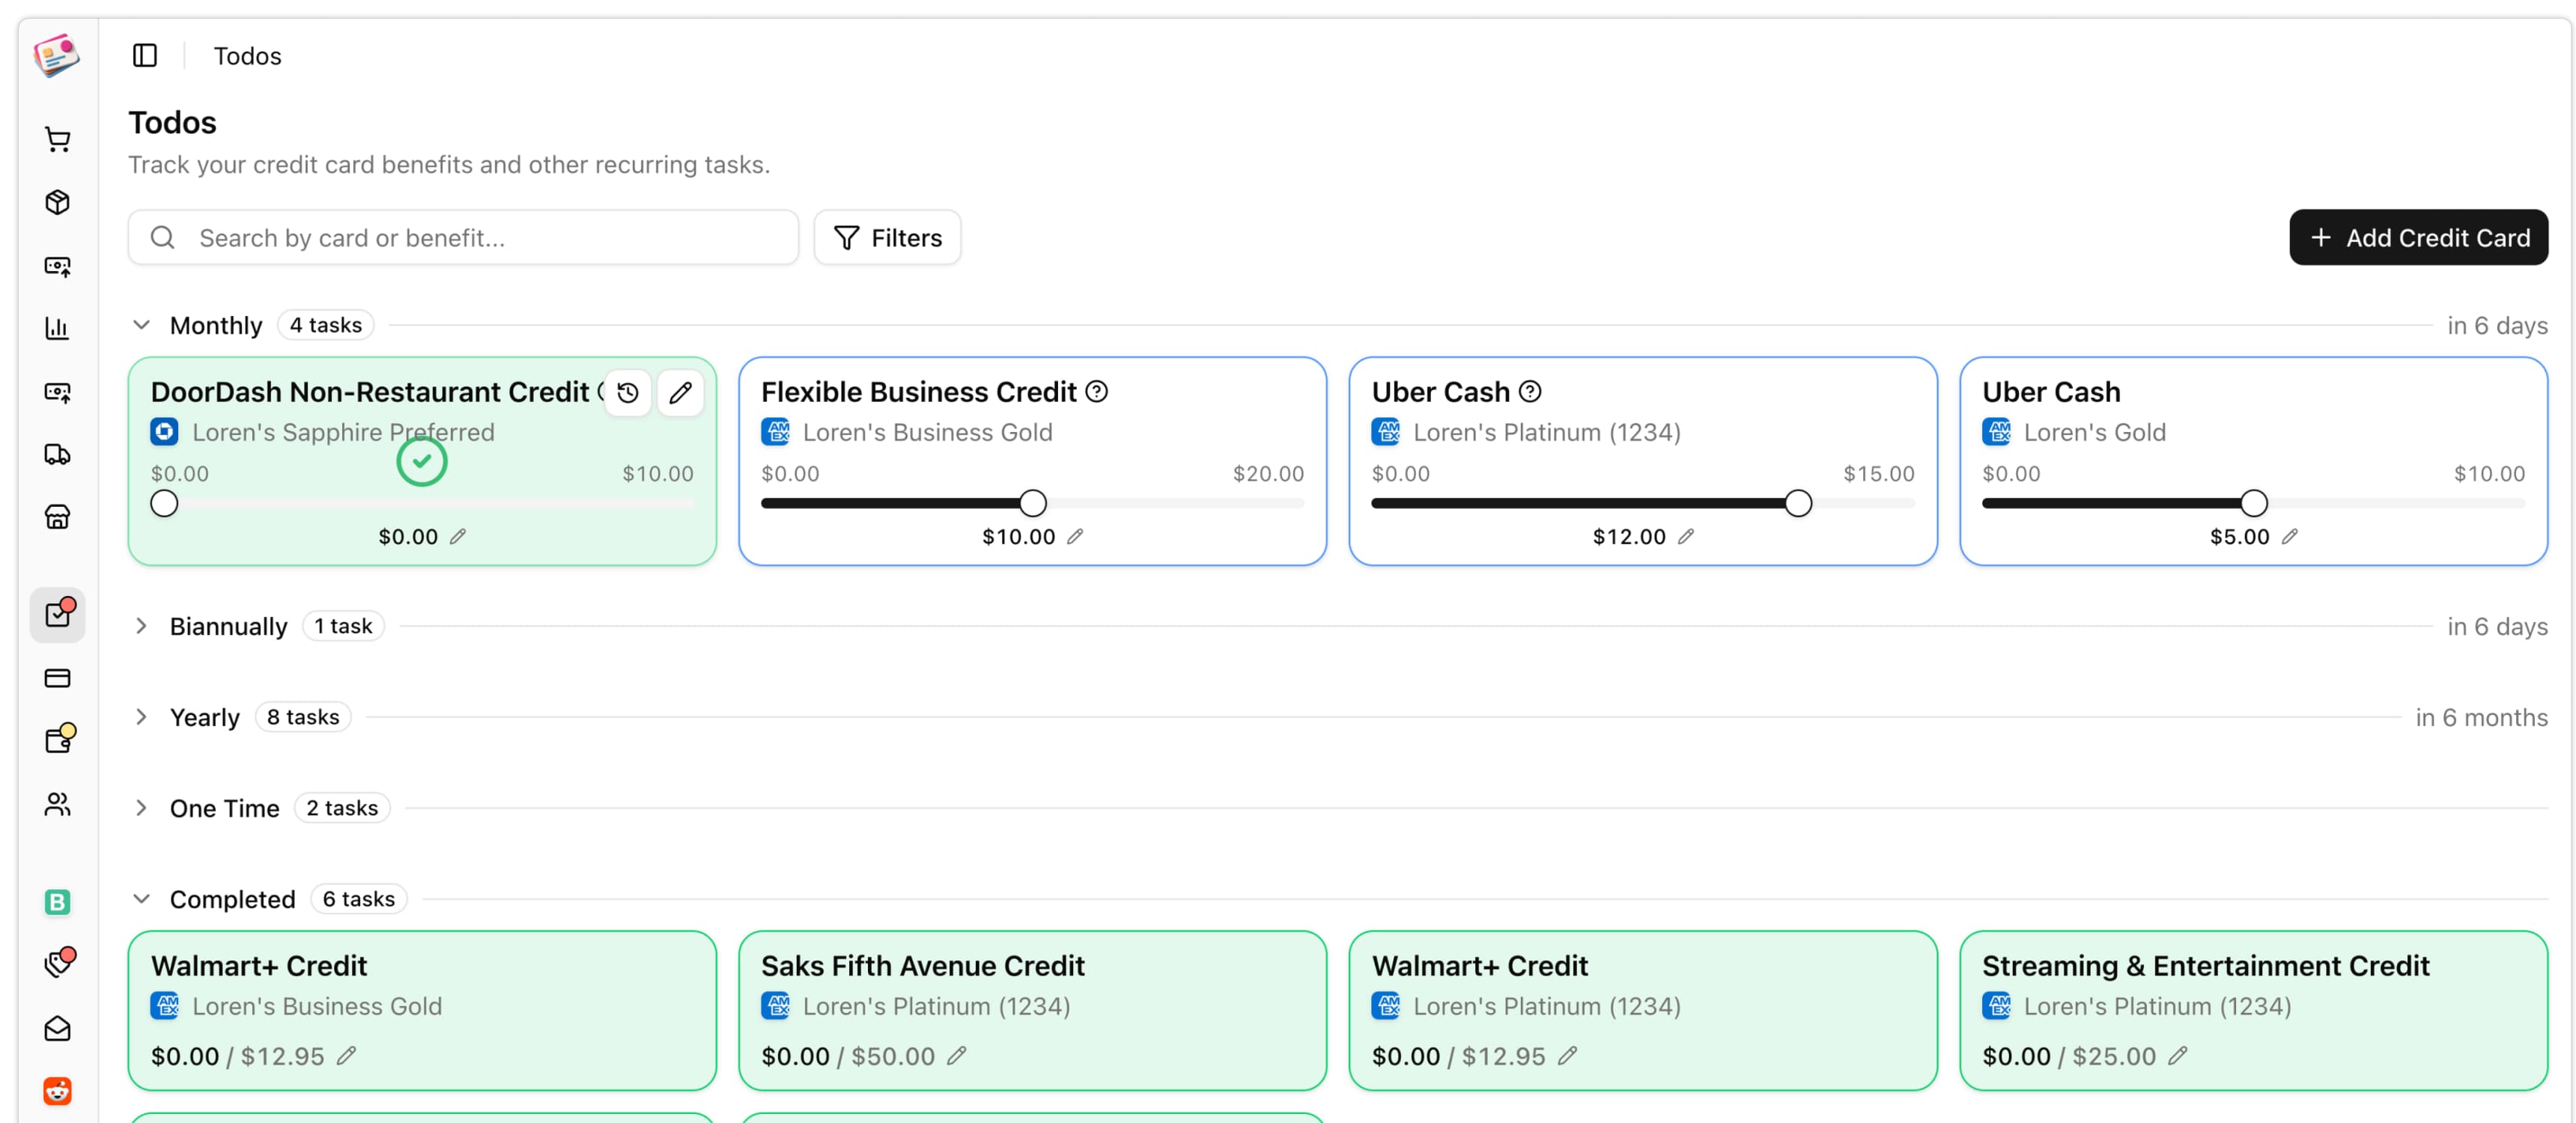
Task: Open the package box sidebar icon
Action: click(x=58, y=203)
